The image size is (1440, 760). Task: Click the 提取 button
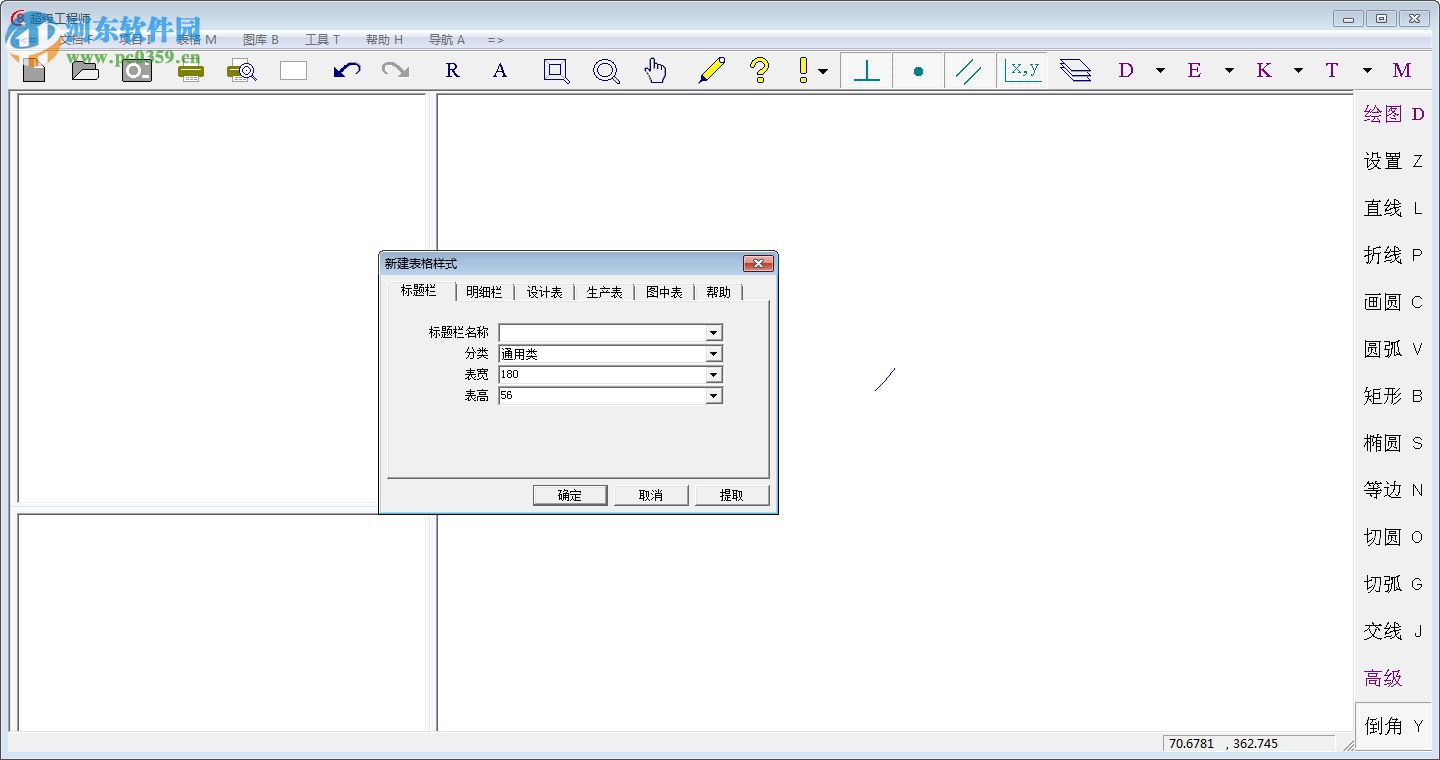point(732,495)
